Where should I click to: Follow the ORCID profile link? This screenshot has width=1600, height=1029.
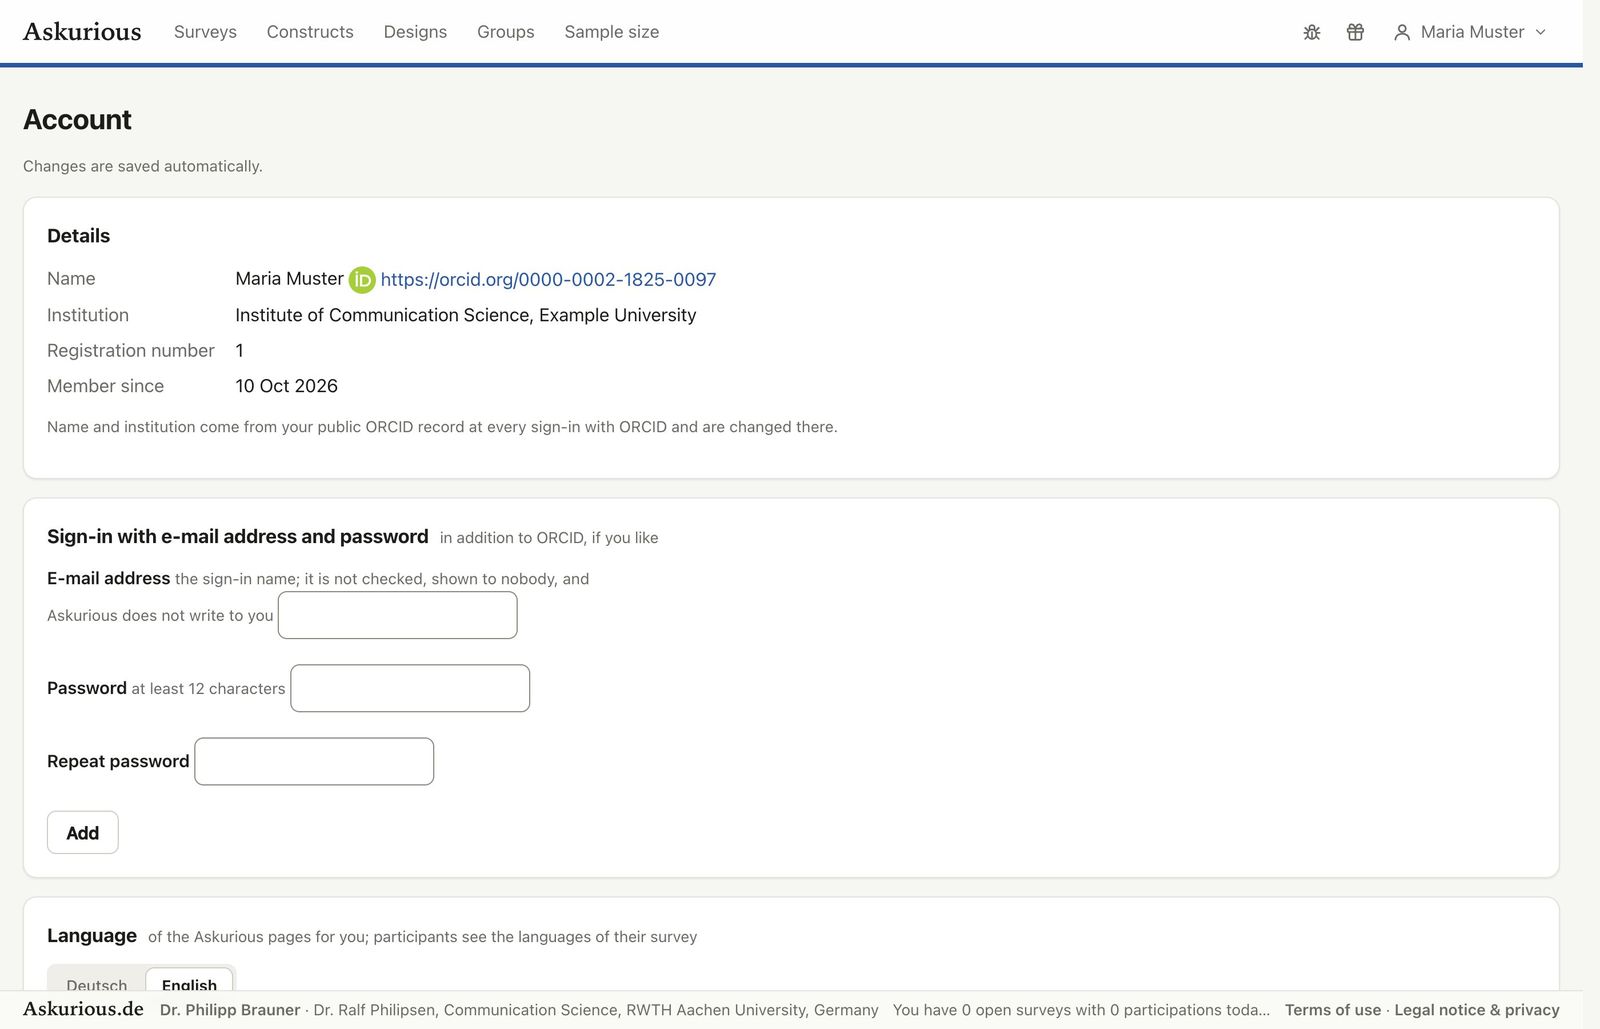pyautogui.click(x=548, y=280)
